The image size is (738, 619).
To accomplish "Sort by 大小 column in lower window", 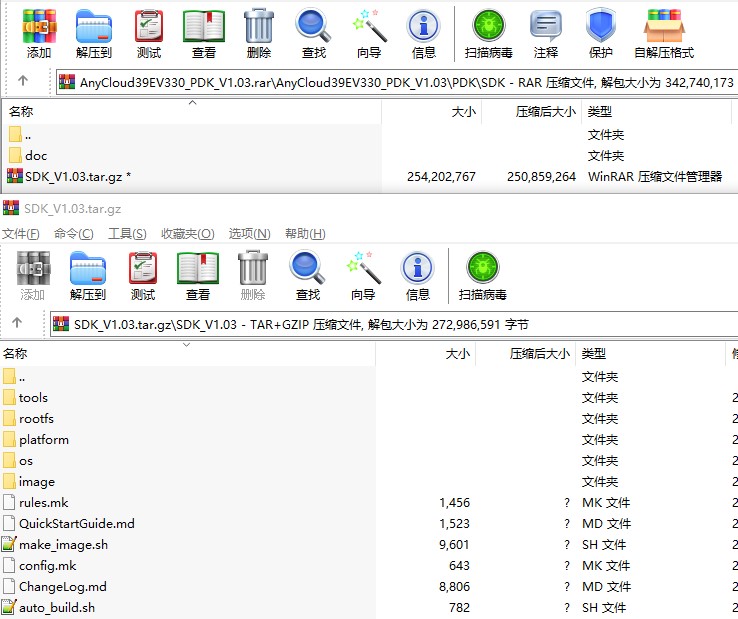I will pos(425,354).
